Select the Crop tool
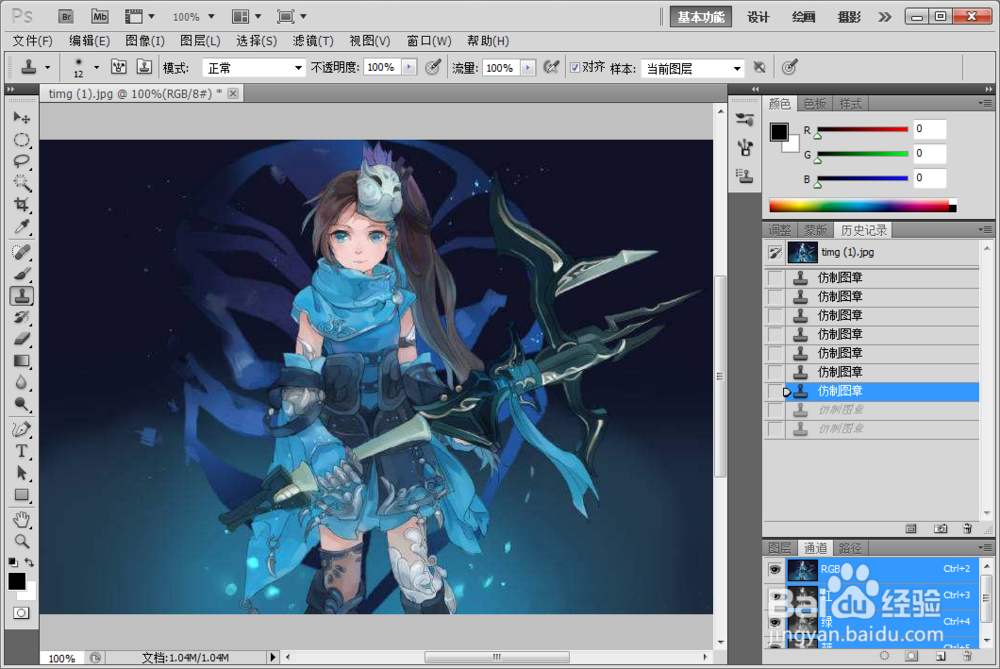The width and height of the screenshot is (1000, 669). [x=22, y=205]
